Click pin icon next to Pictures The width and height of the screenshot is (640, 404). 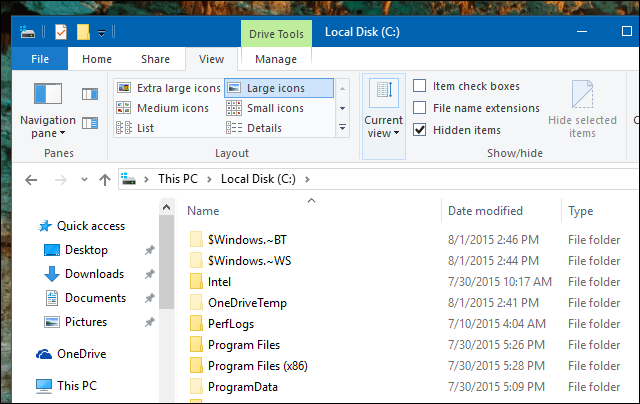coord(149,322)
